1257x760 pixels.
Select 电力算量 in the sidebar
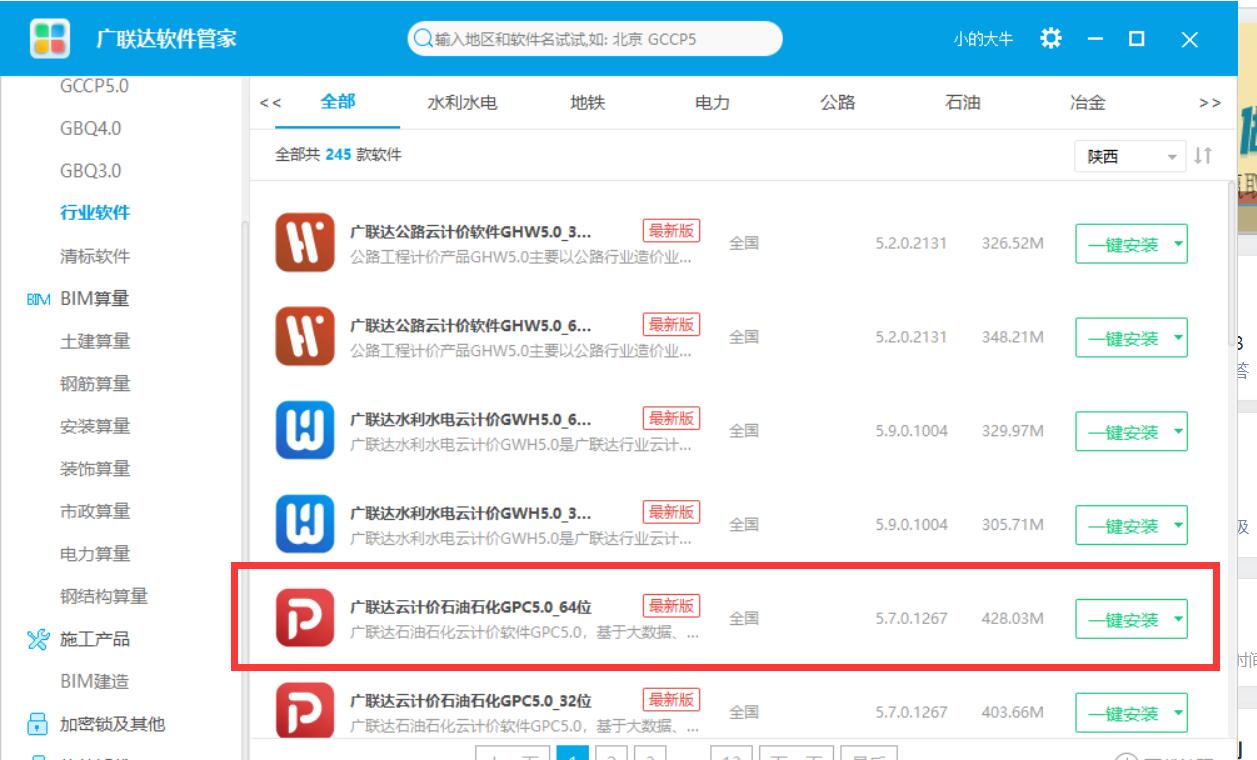[95, 554]
